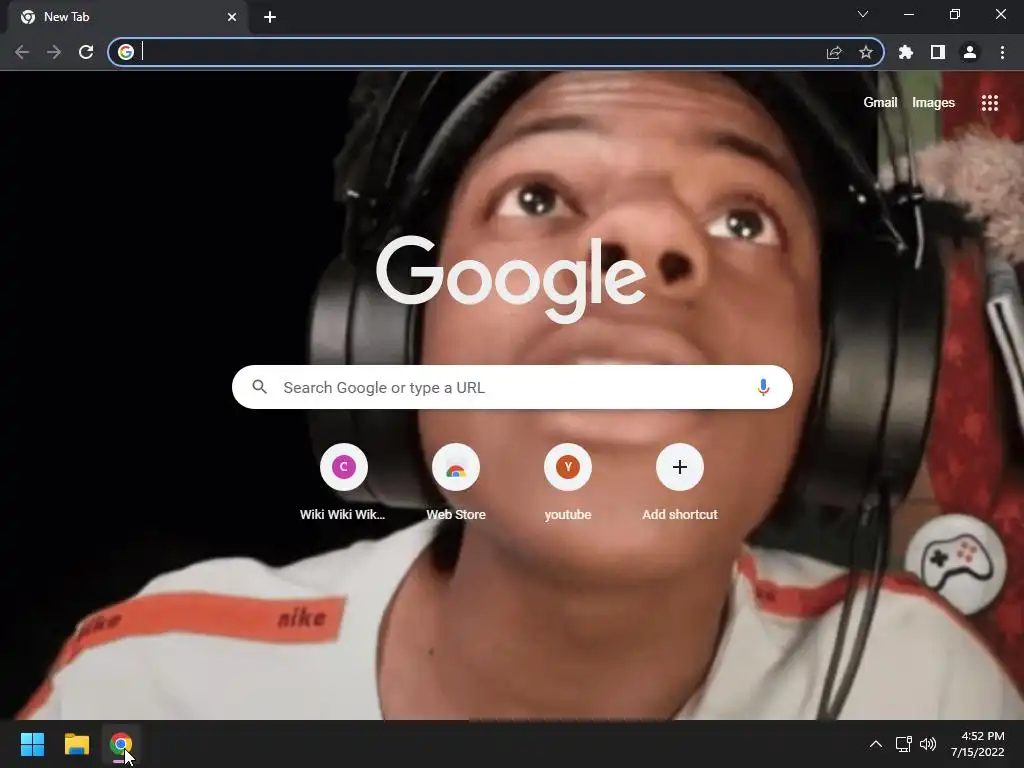1024x768 pixels.
Task: Show hidden system tray icons
Action: 876,744
